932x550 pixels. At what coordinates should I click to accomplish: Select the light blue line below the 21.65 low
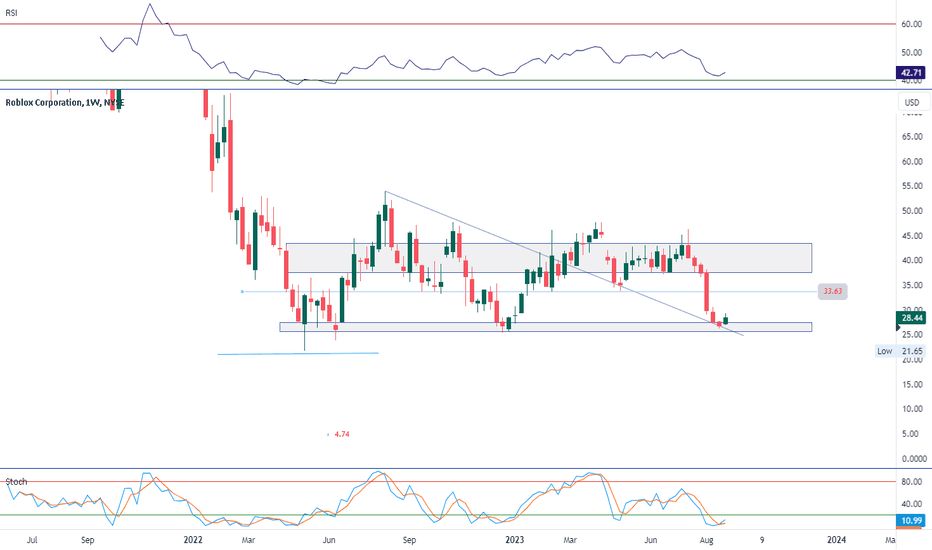coord(298,354)
